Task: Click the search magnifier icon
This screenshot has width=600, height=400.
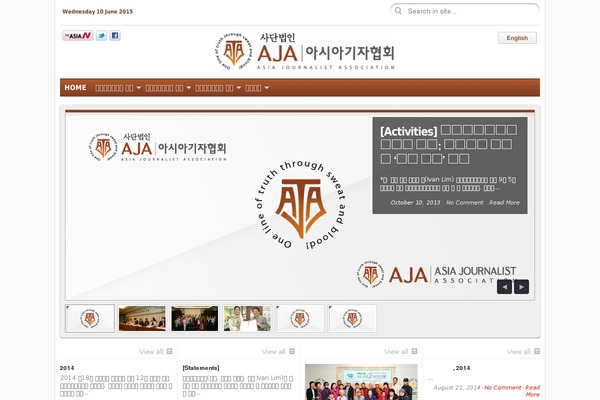Action: coord(398,11)
